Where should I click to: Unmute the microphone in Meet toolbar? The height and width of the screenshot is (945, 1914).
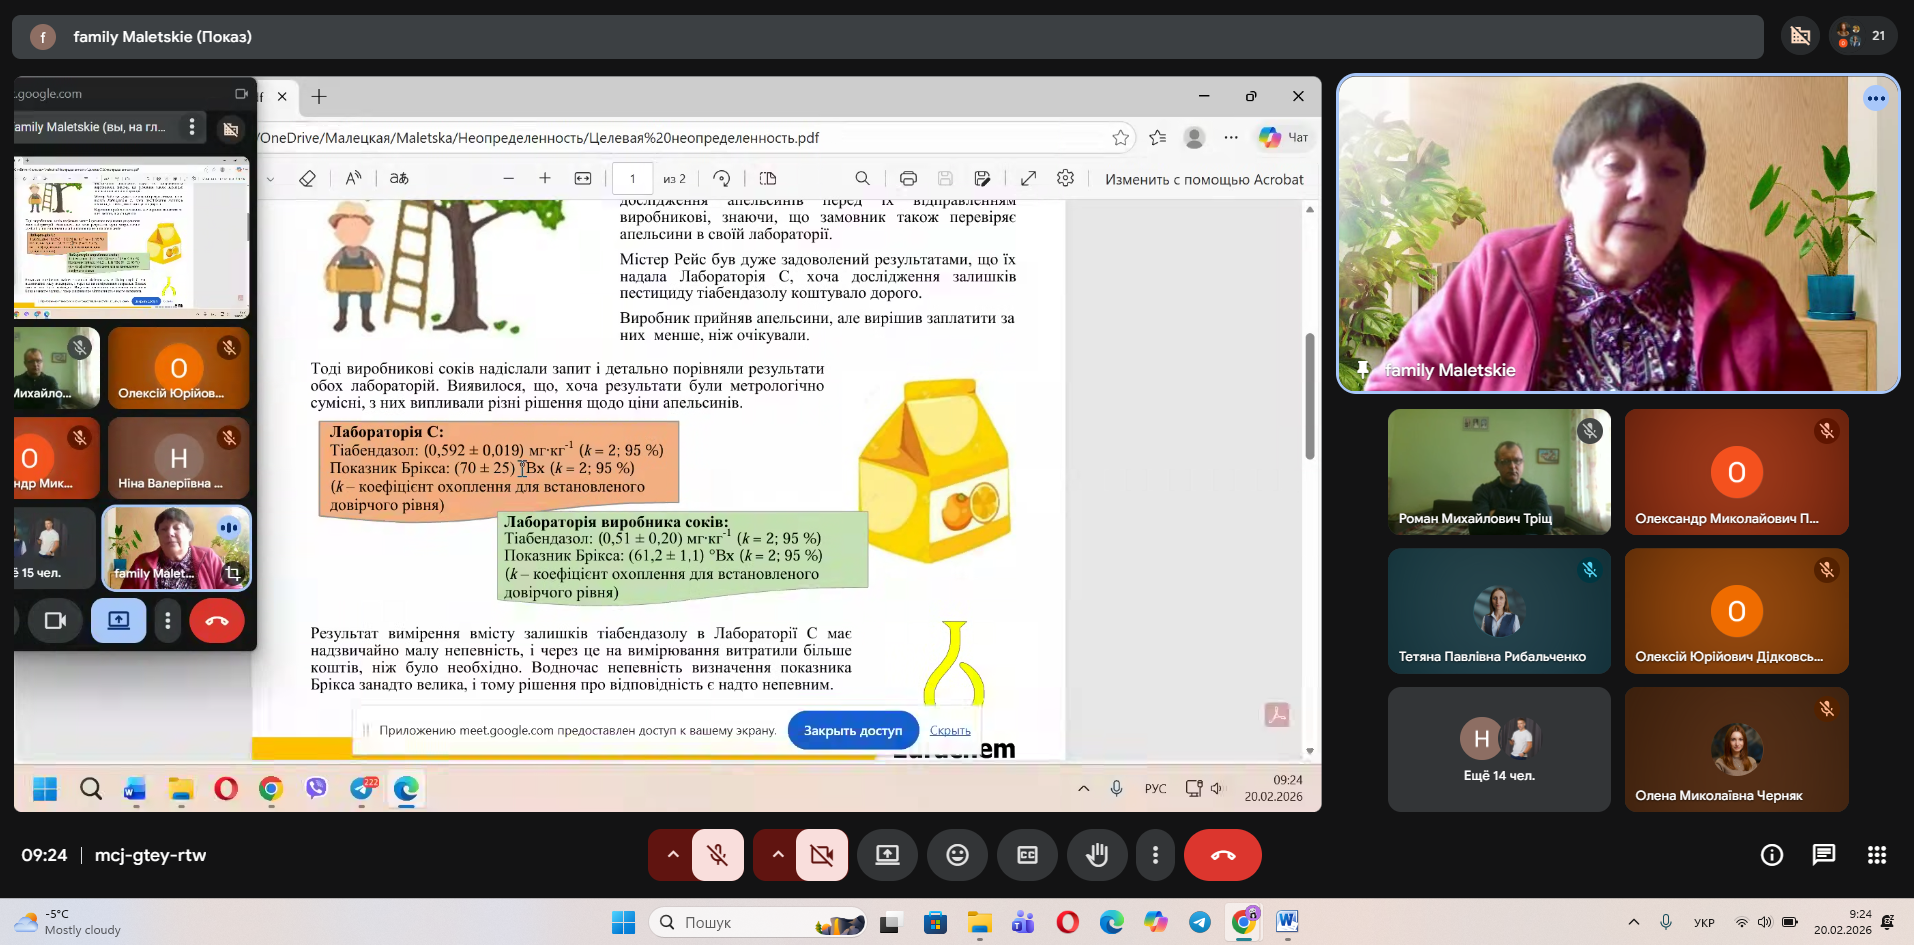coord(717,855)
